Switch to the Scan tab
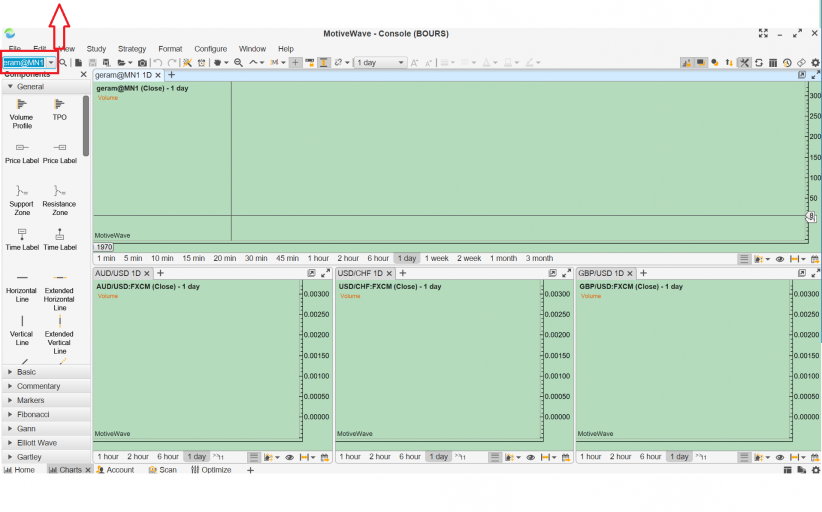Screen dimensions: 822x512 [x=163, y=470]
